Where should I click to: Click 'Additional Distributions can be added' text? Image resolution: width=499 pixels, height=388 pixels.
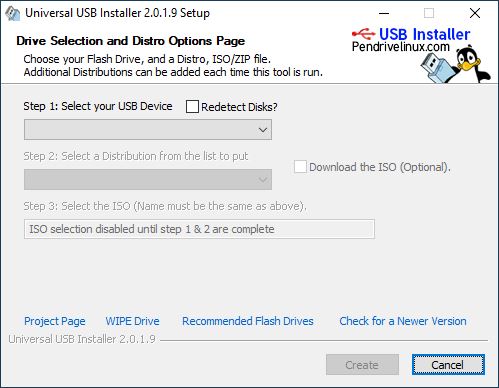pyautogui.click(x=173, y=72)
